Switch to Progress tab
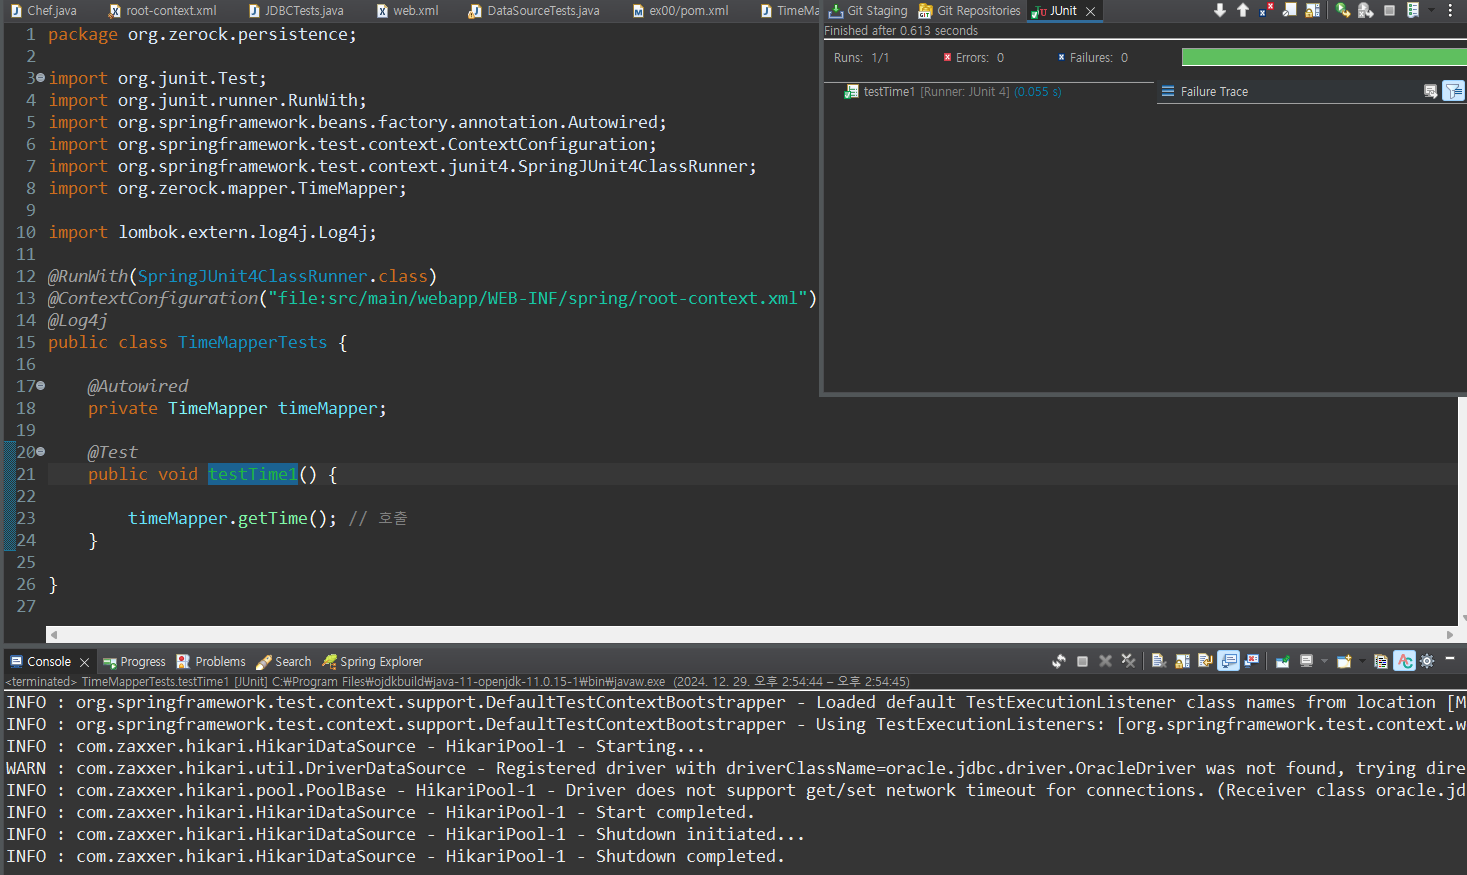 point(134,662)
